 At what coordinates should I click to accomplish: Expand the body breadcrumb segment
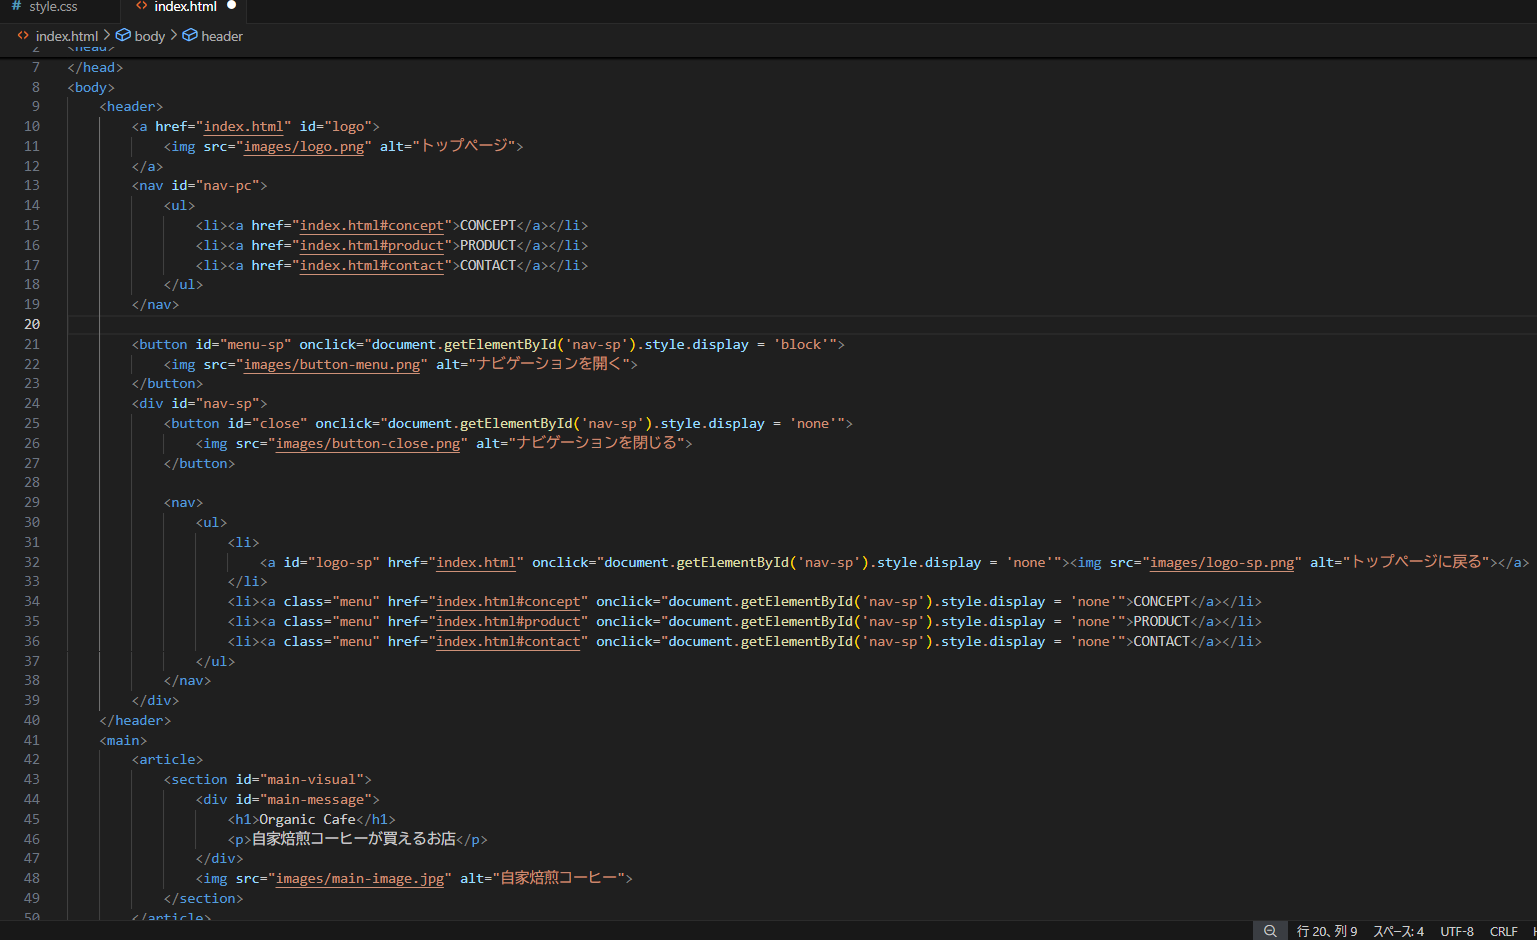pyautogui.click(x=150, y=36)
